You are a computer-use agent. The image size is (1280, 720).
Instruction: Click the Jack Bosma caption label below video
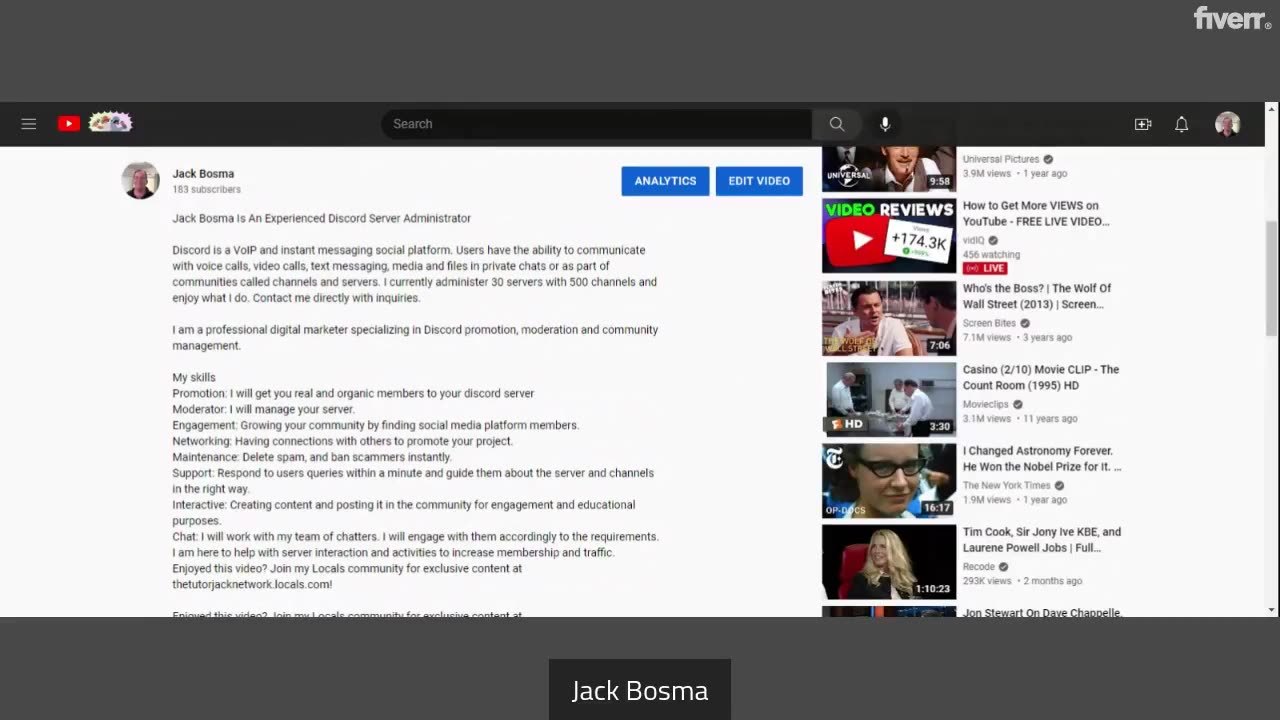(640, 690)
